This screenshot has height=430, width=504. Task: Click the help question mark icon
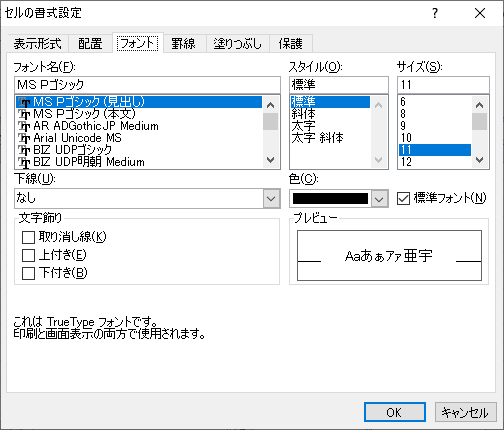pyautogui.click(x=435, y=13)
